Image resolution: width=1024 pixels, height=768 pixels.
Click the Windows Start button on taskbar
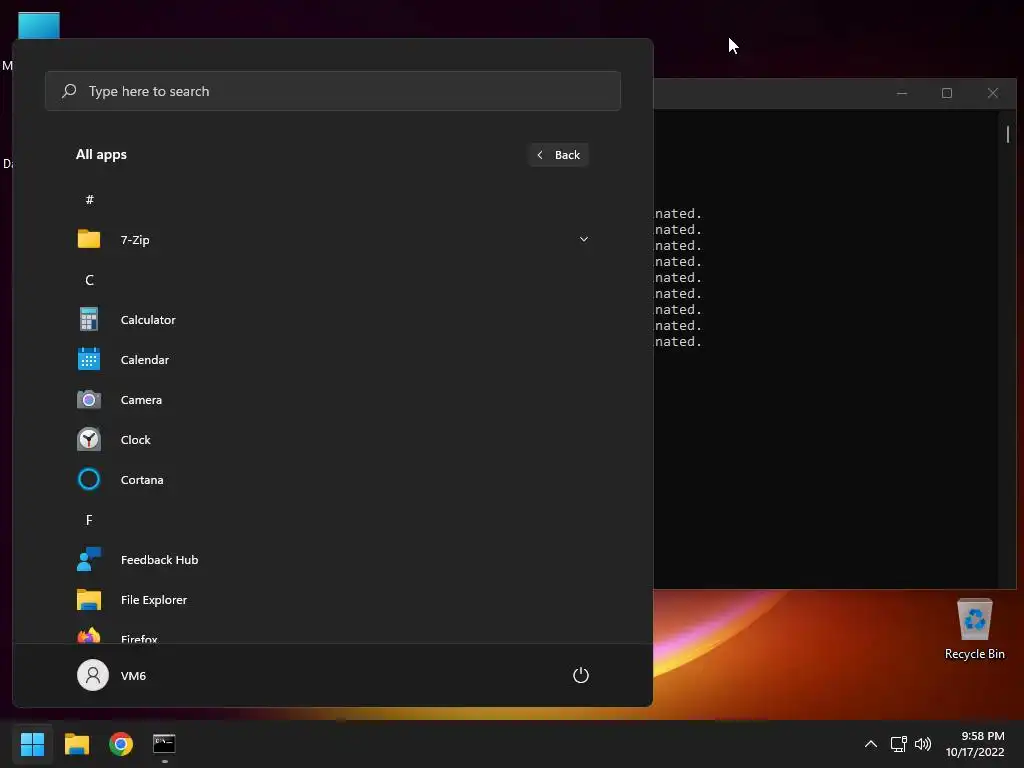coord(32,744)
